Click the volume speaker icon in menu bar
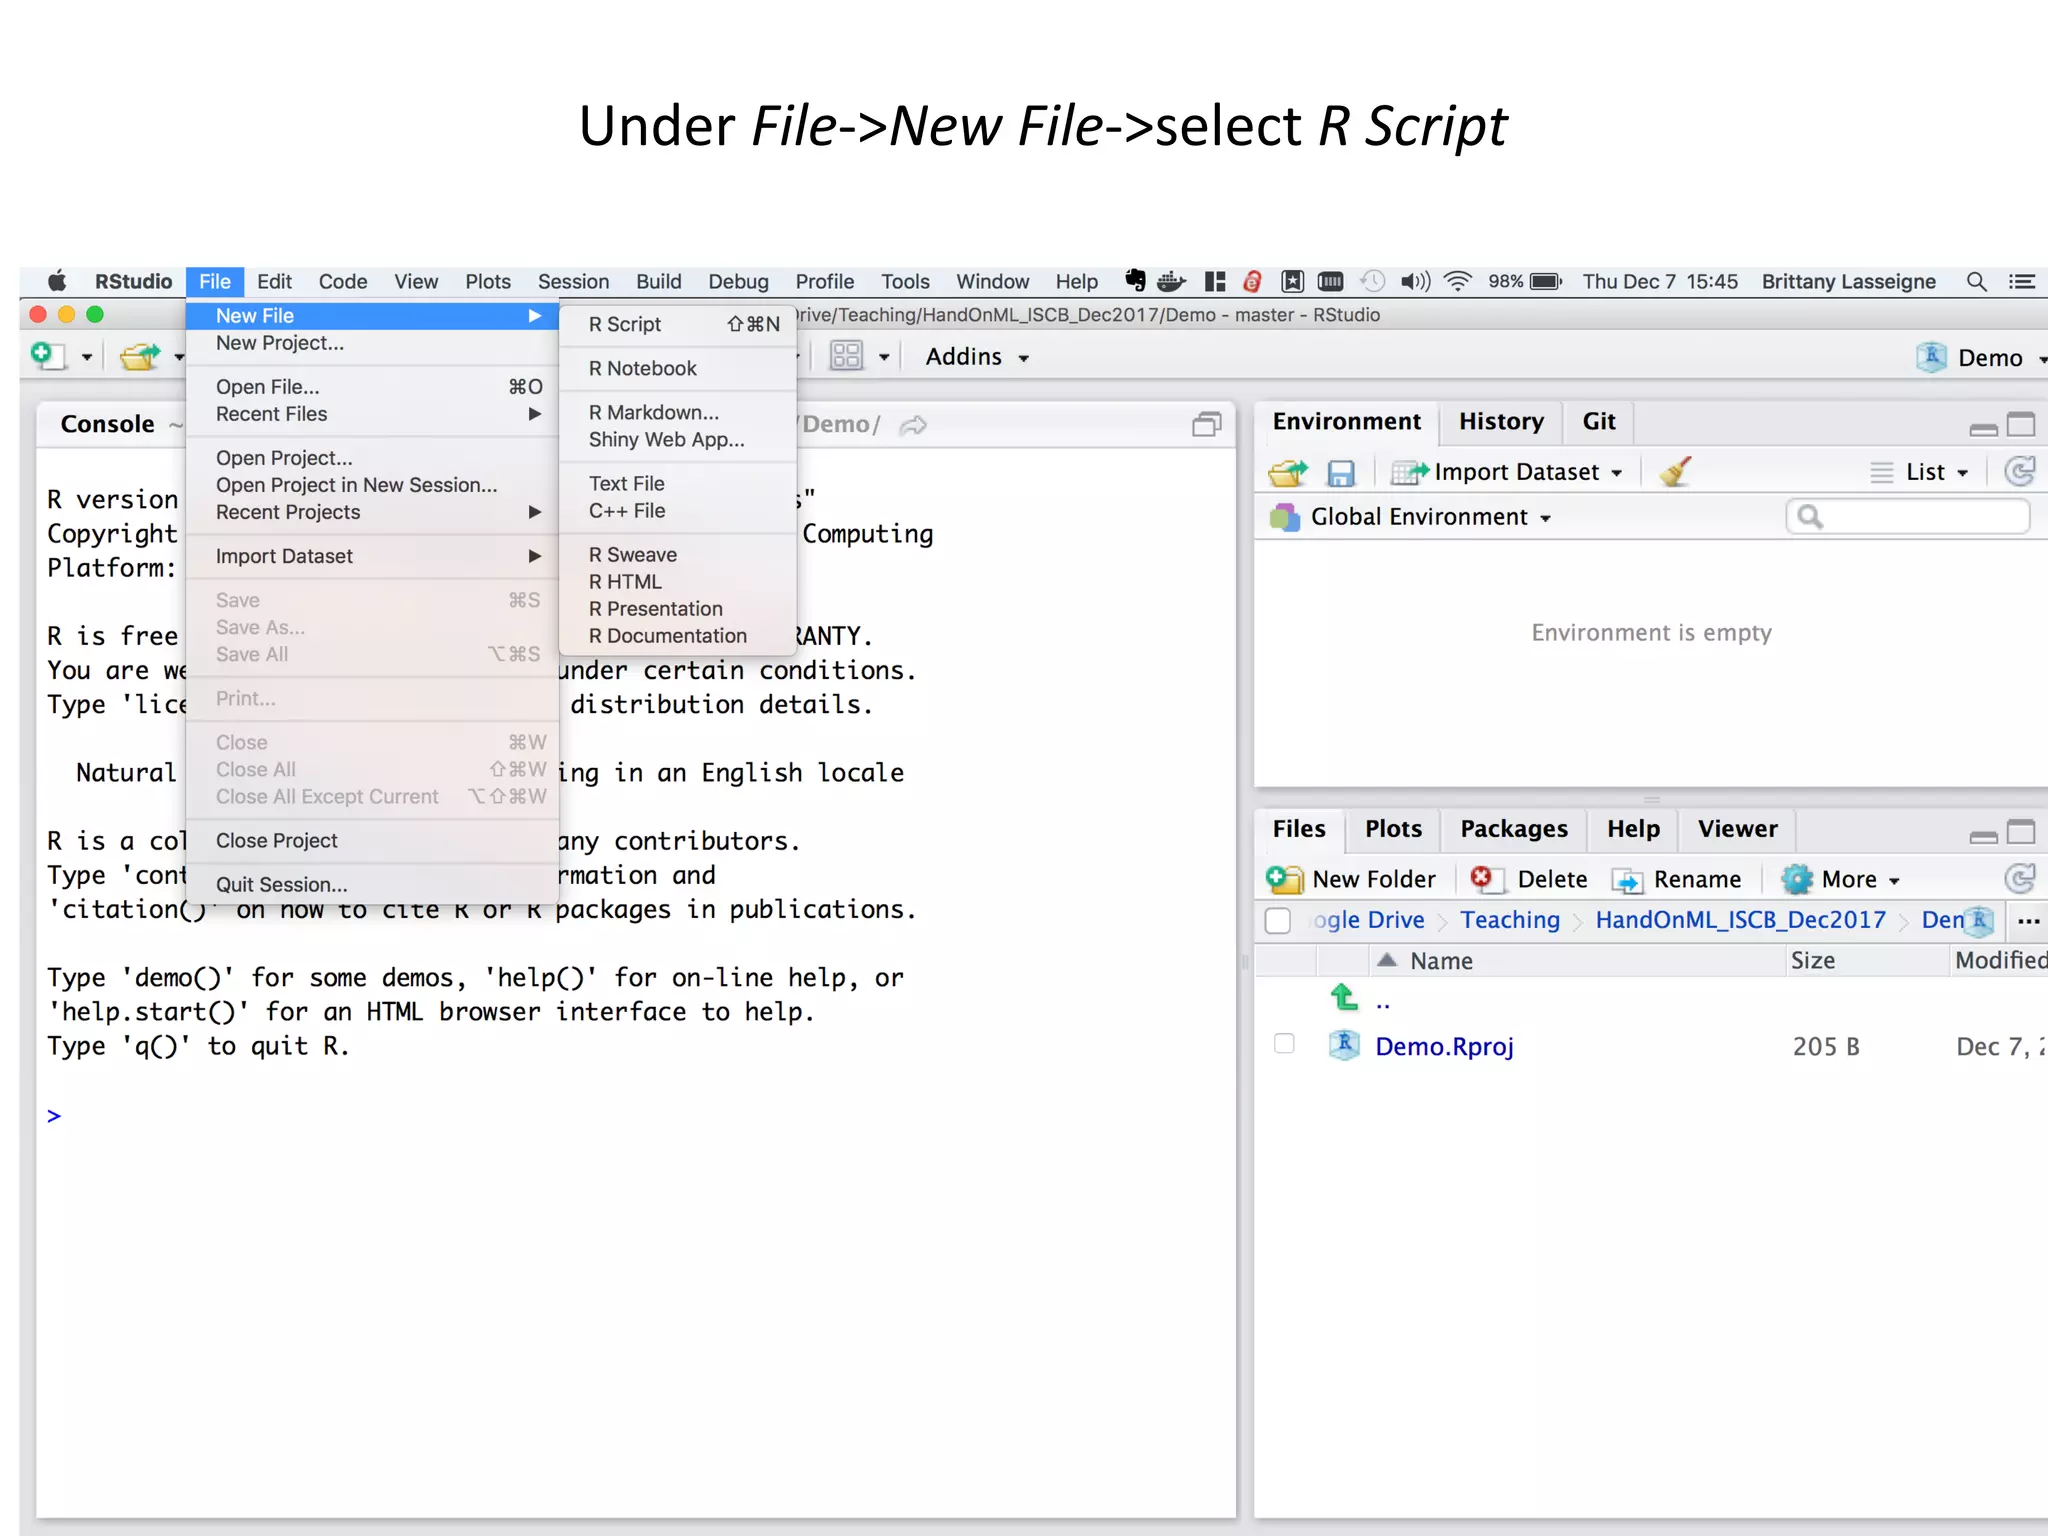 (1415, 282)
